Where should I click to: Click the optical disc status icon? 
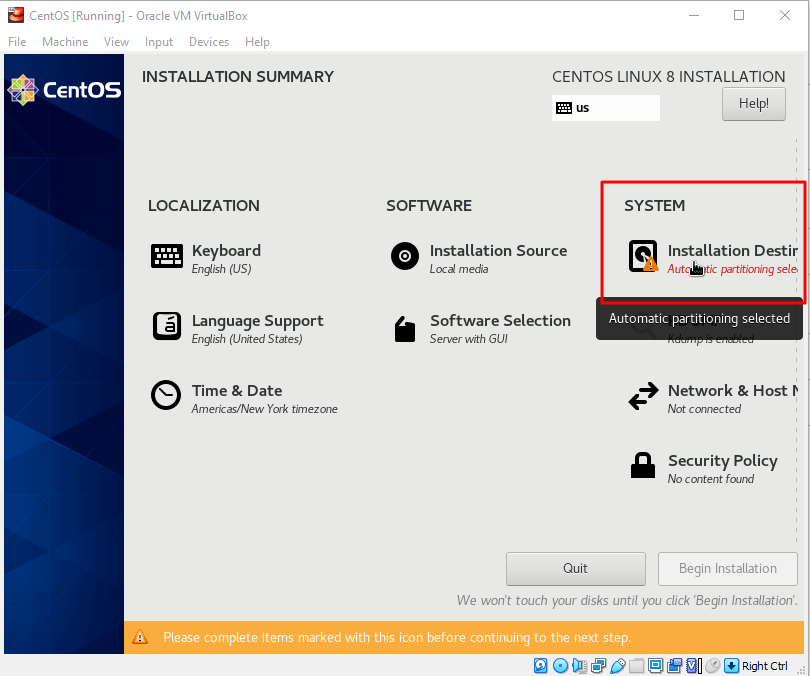point(560,666)
